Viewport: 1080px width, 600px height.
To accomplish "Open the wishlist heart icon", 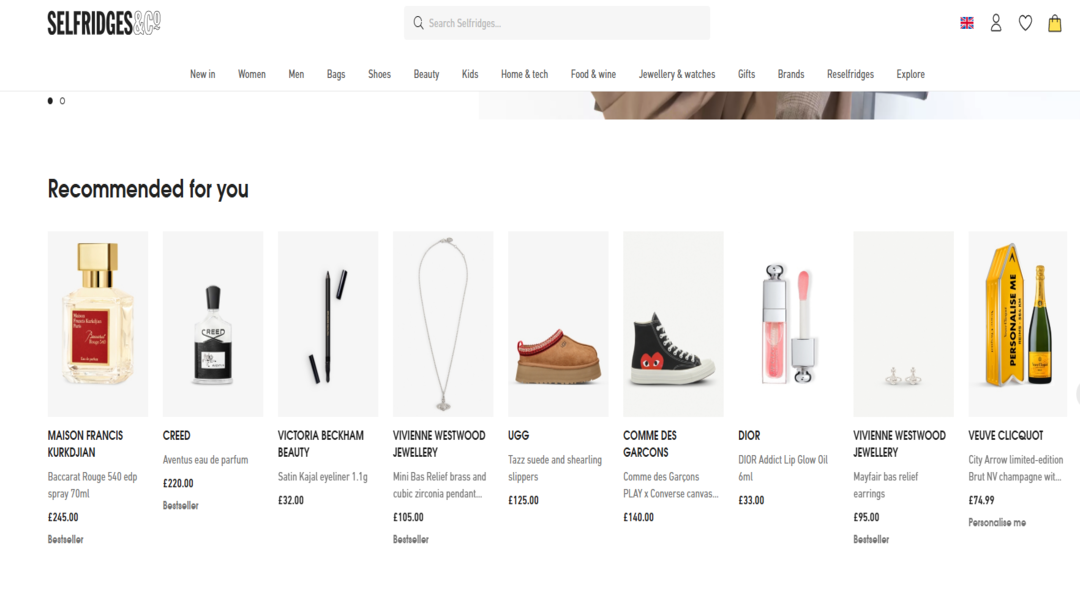I will tap(1026, 23).
